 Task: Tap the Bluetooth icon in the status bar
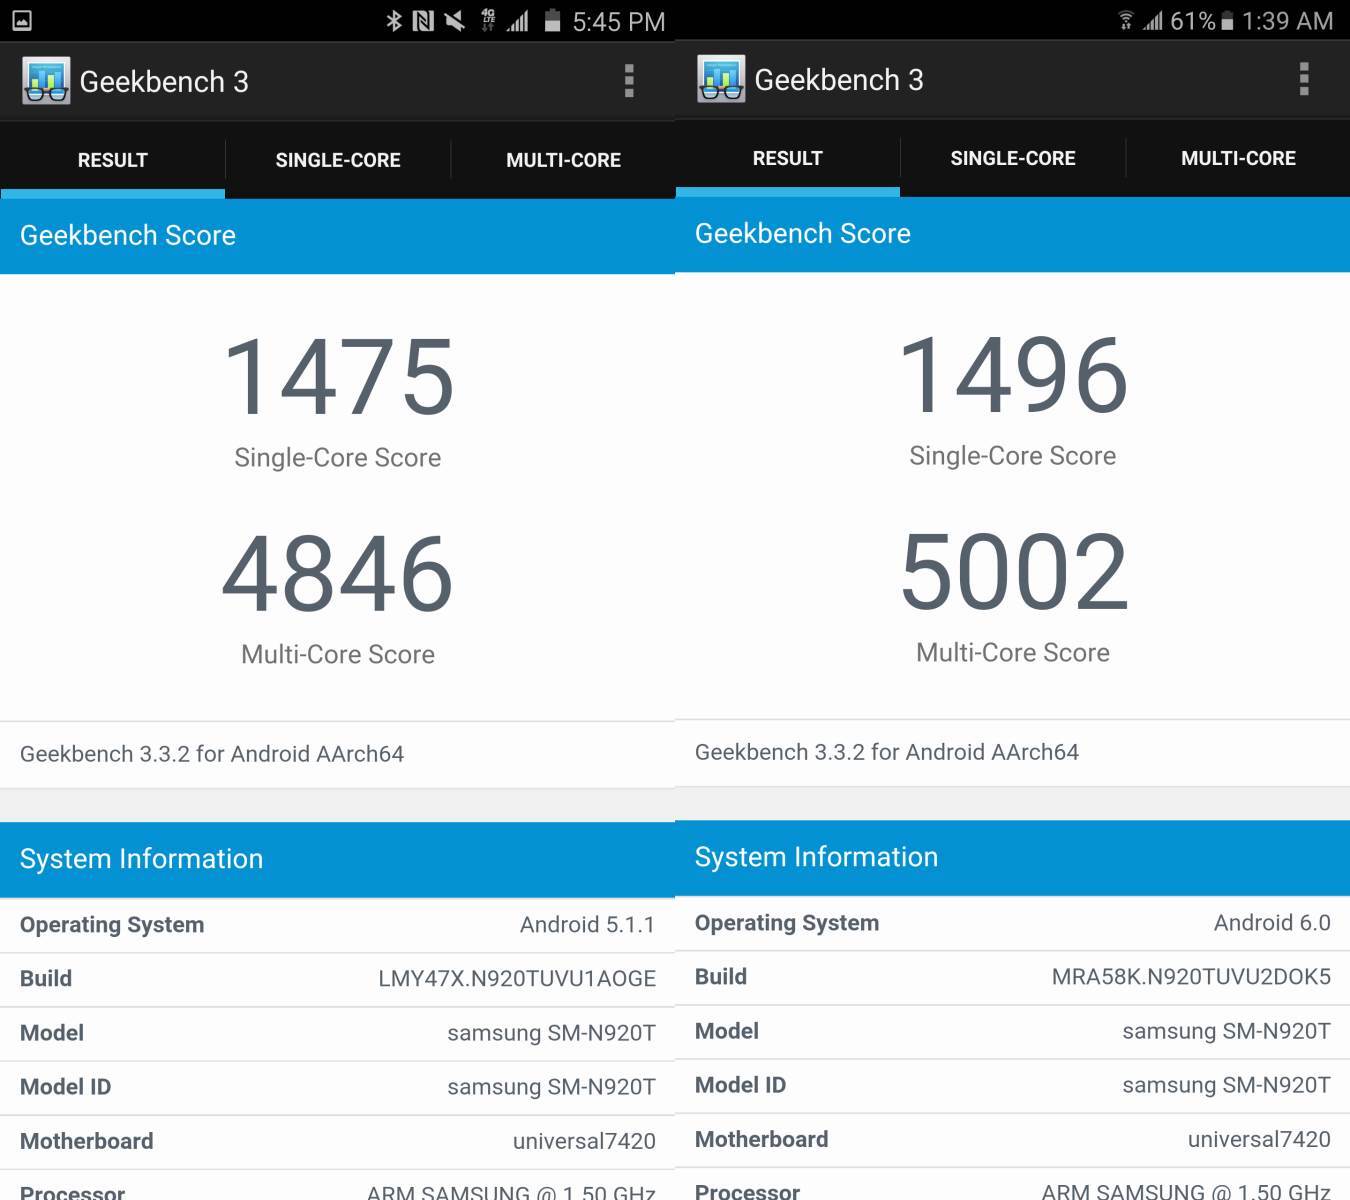click(x=394, y=21)
